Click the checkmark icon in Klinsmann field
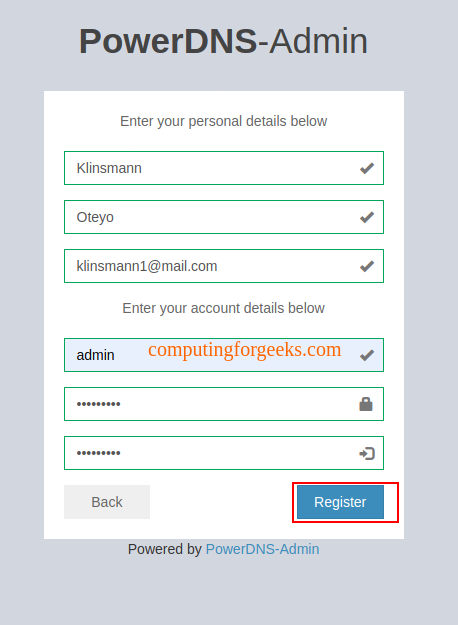 point(367,168)
